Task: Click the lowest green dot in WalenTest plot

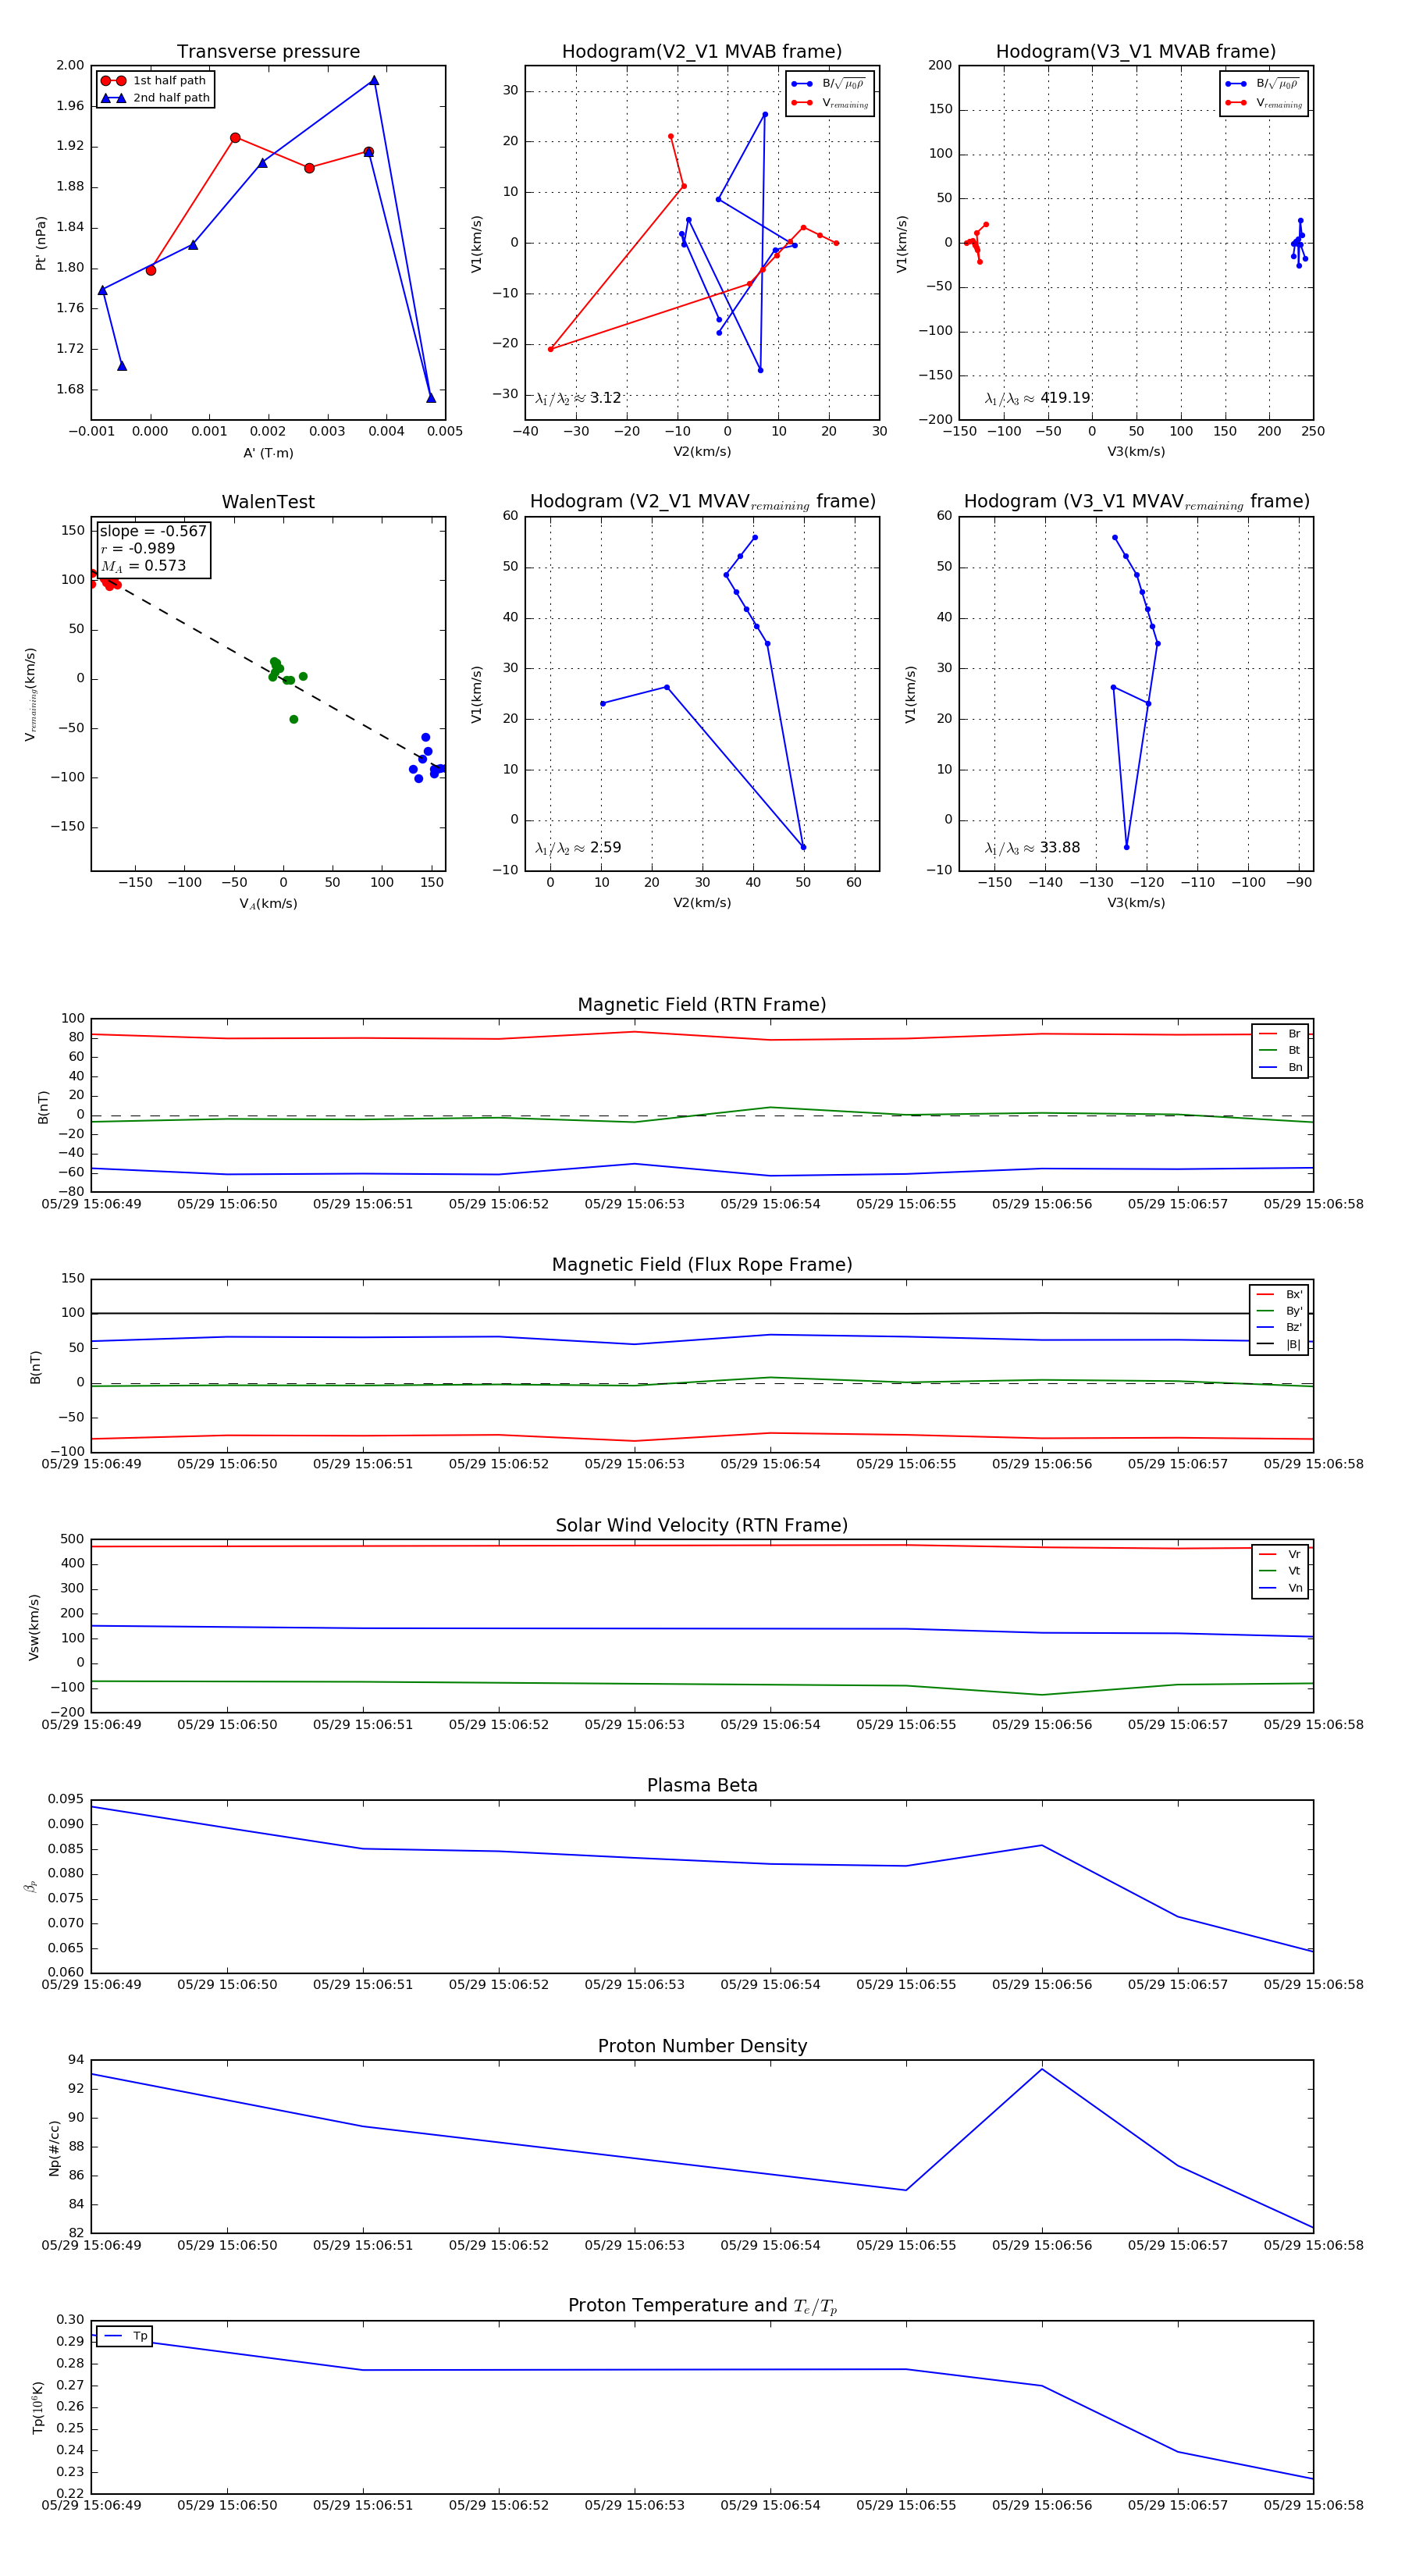Action: 293,720
